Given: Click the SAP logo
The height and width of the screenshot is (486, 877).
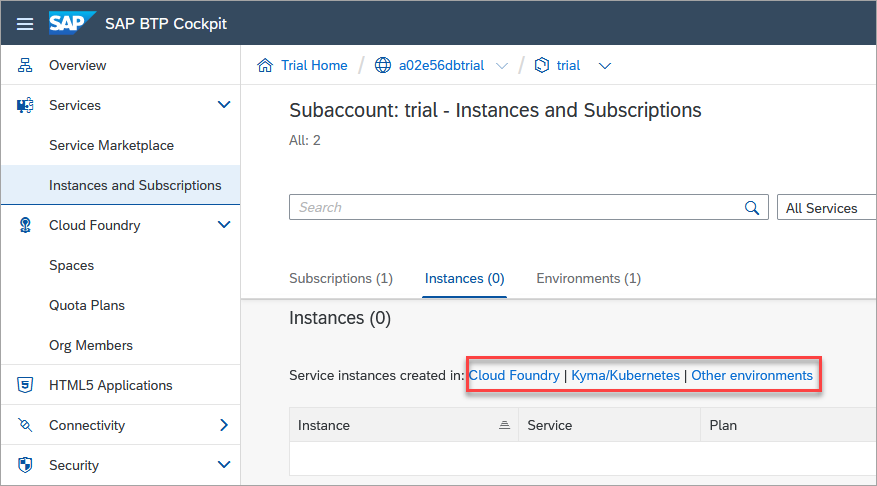Looking at the screenshot, I should click(x=72, y=23).
